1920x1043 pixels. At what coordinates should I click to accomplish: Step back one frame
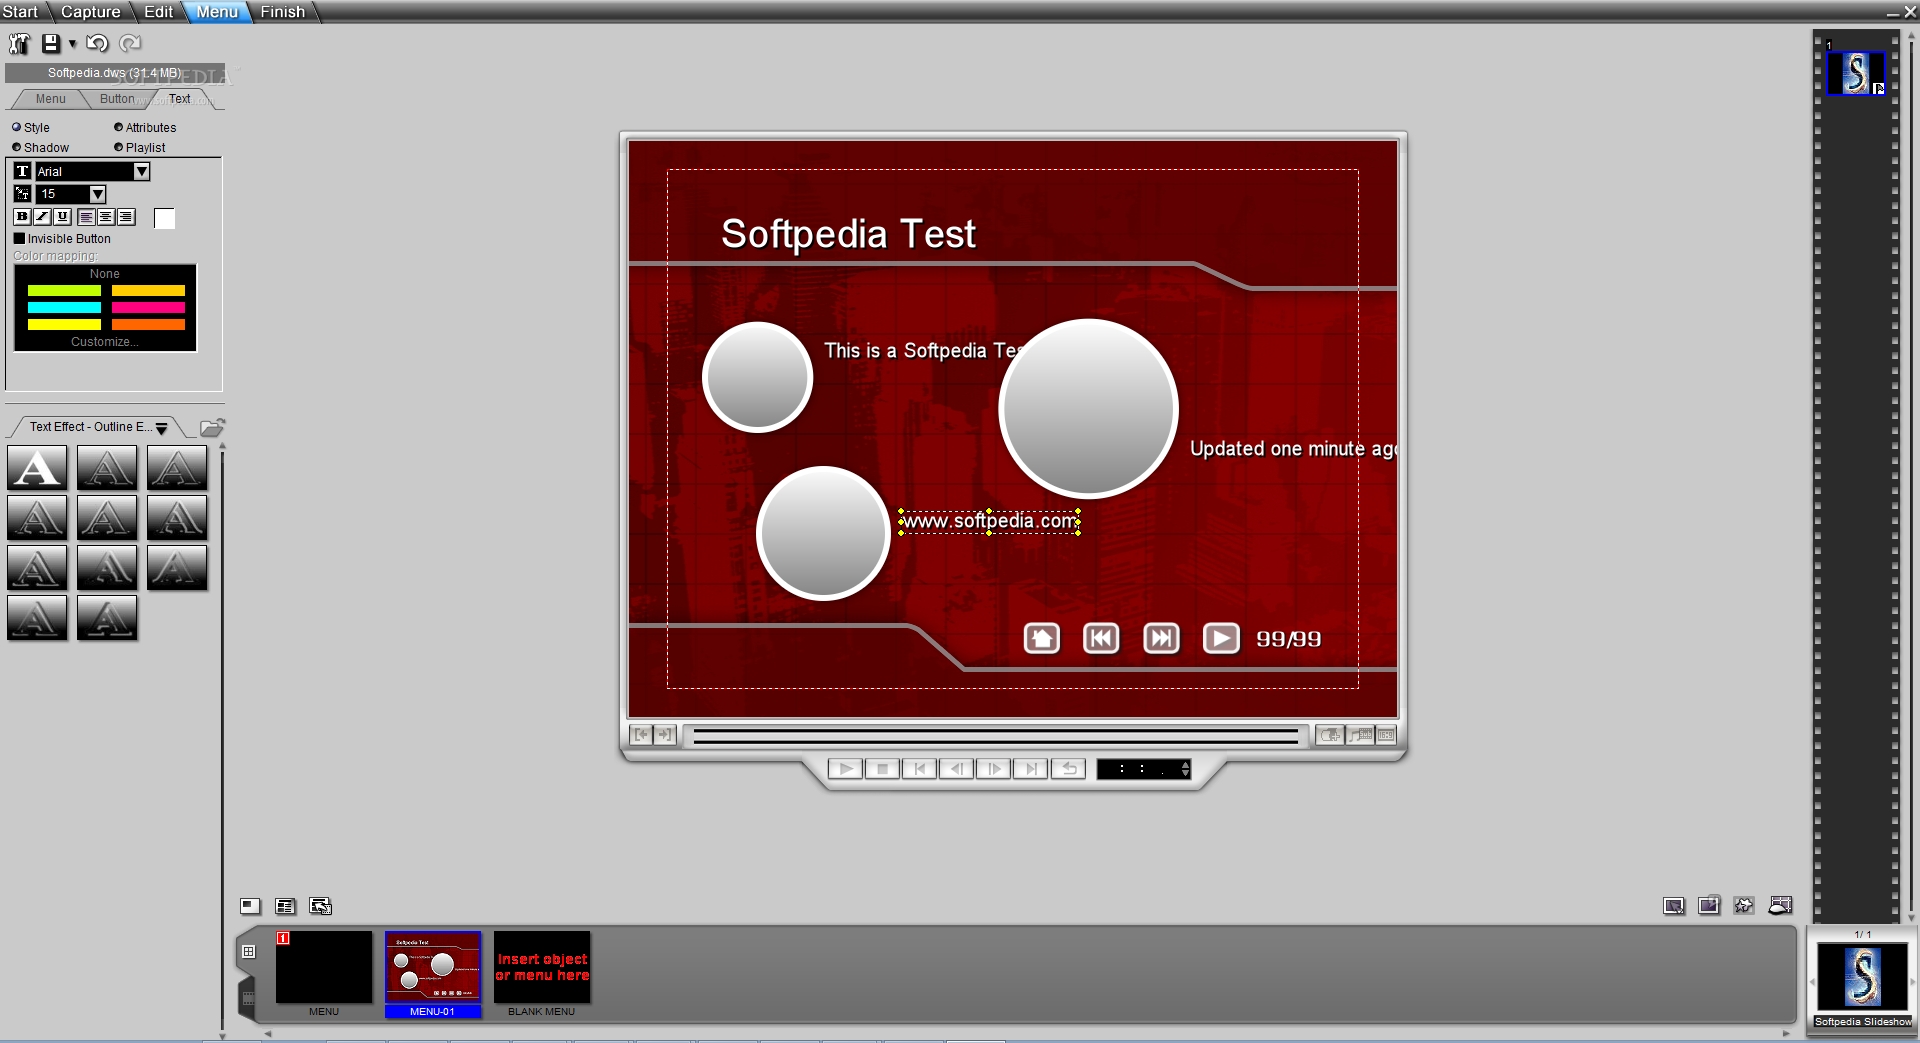(x=956, y=769)
